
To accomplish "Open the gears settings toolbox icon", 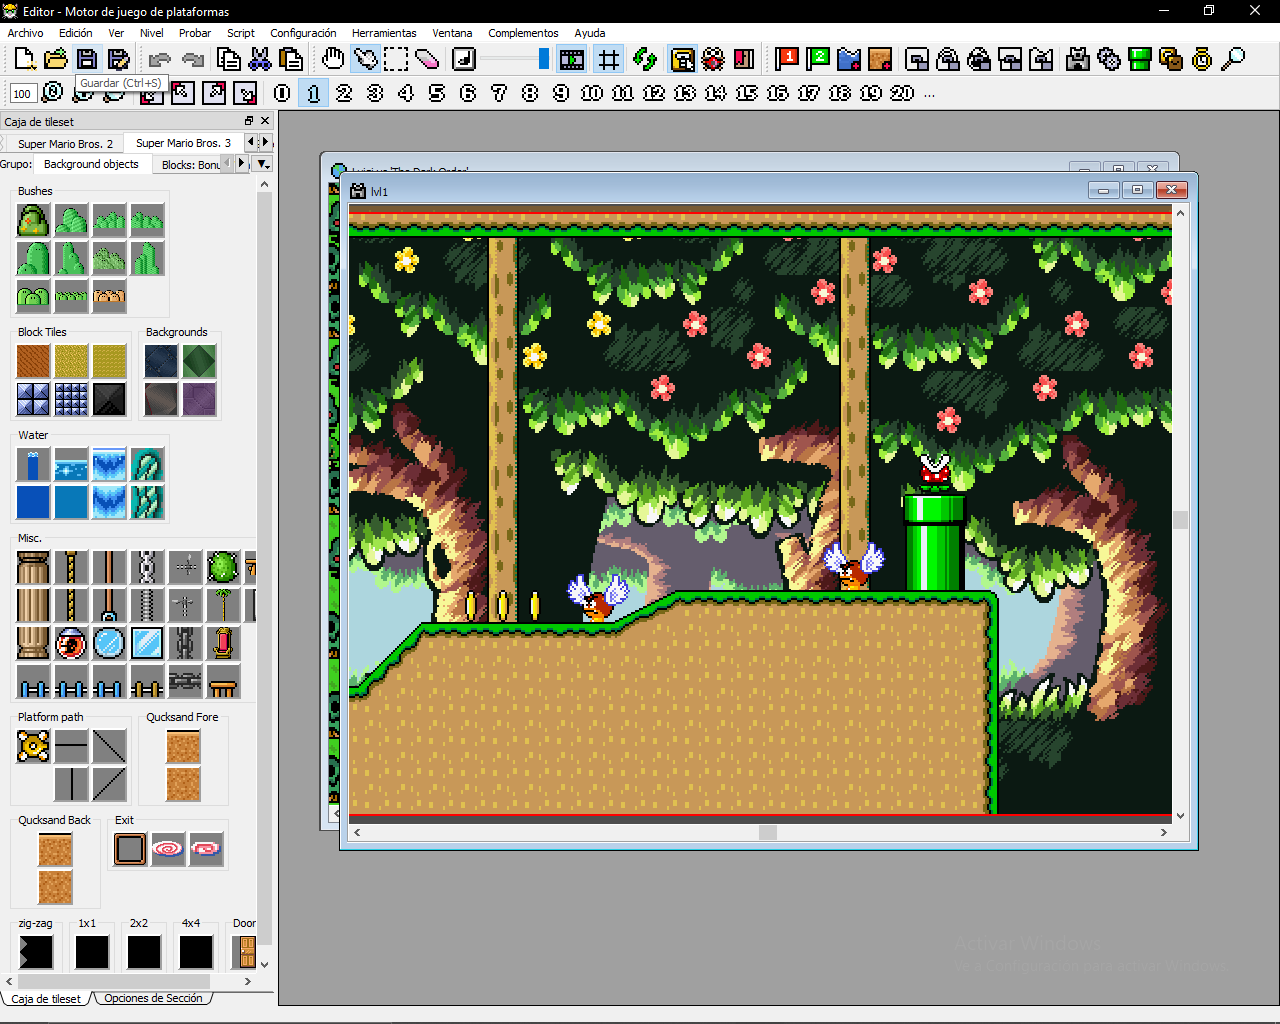I will tap(1109, 59).
